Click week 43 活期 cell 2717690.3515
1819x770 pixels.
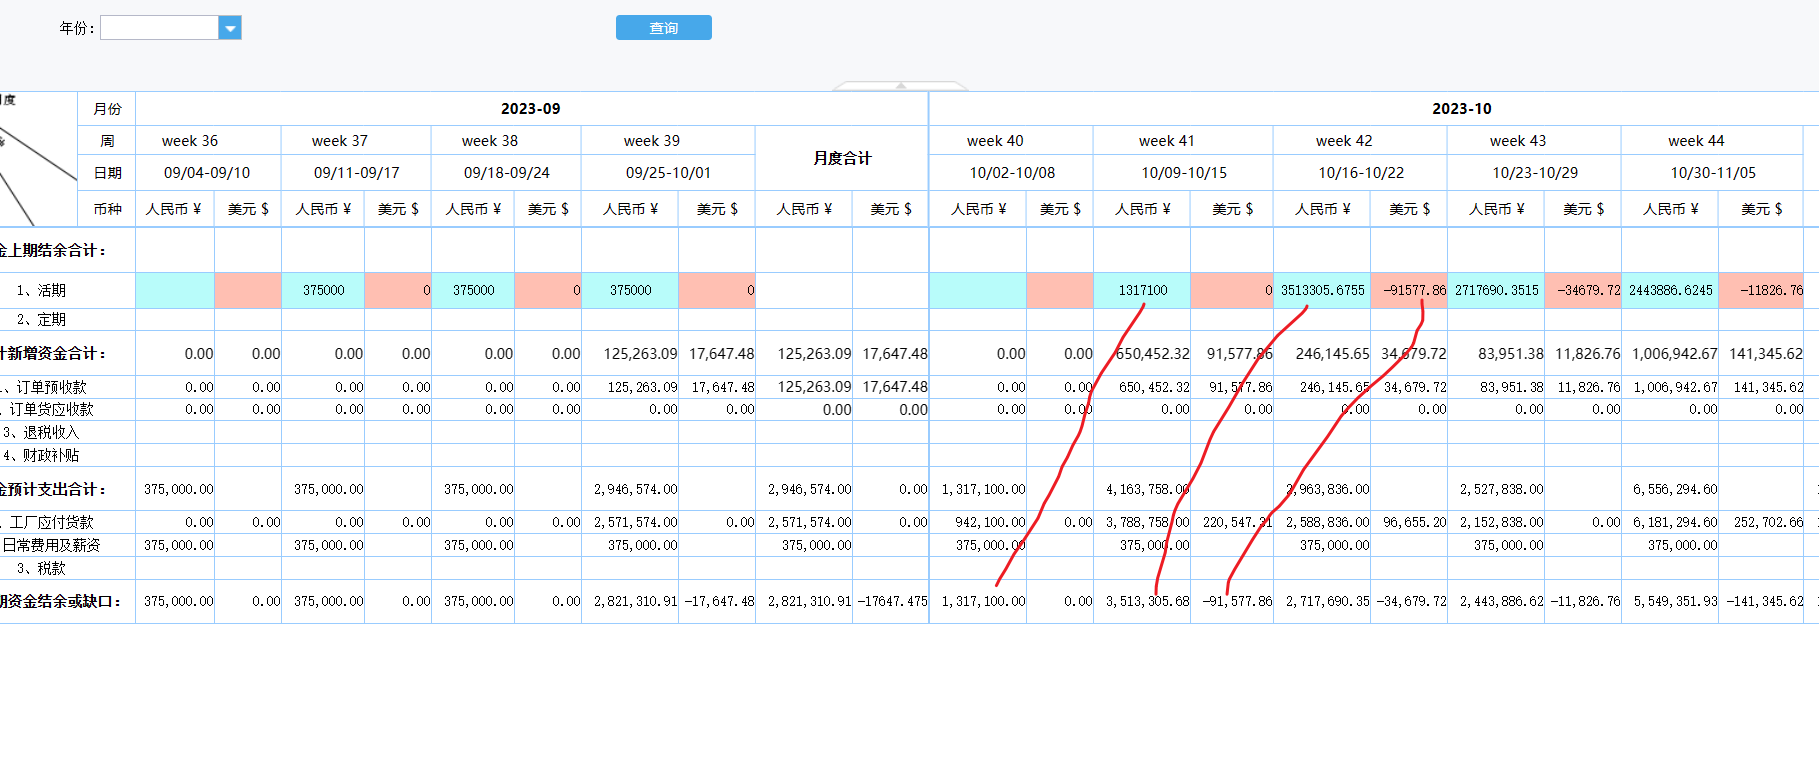(x=1496, y=290)
